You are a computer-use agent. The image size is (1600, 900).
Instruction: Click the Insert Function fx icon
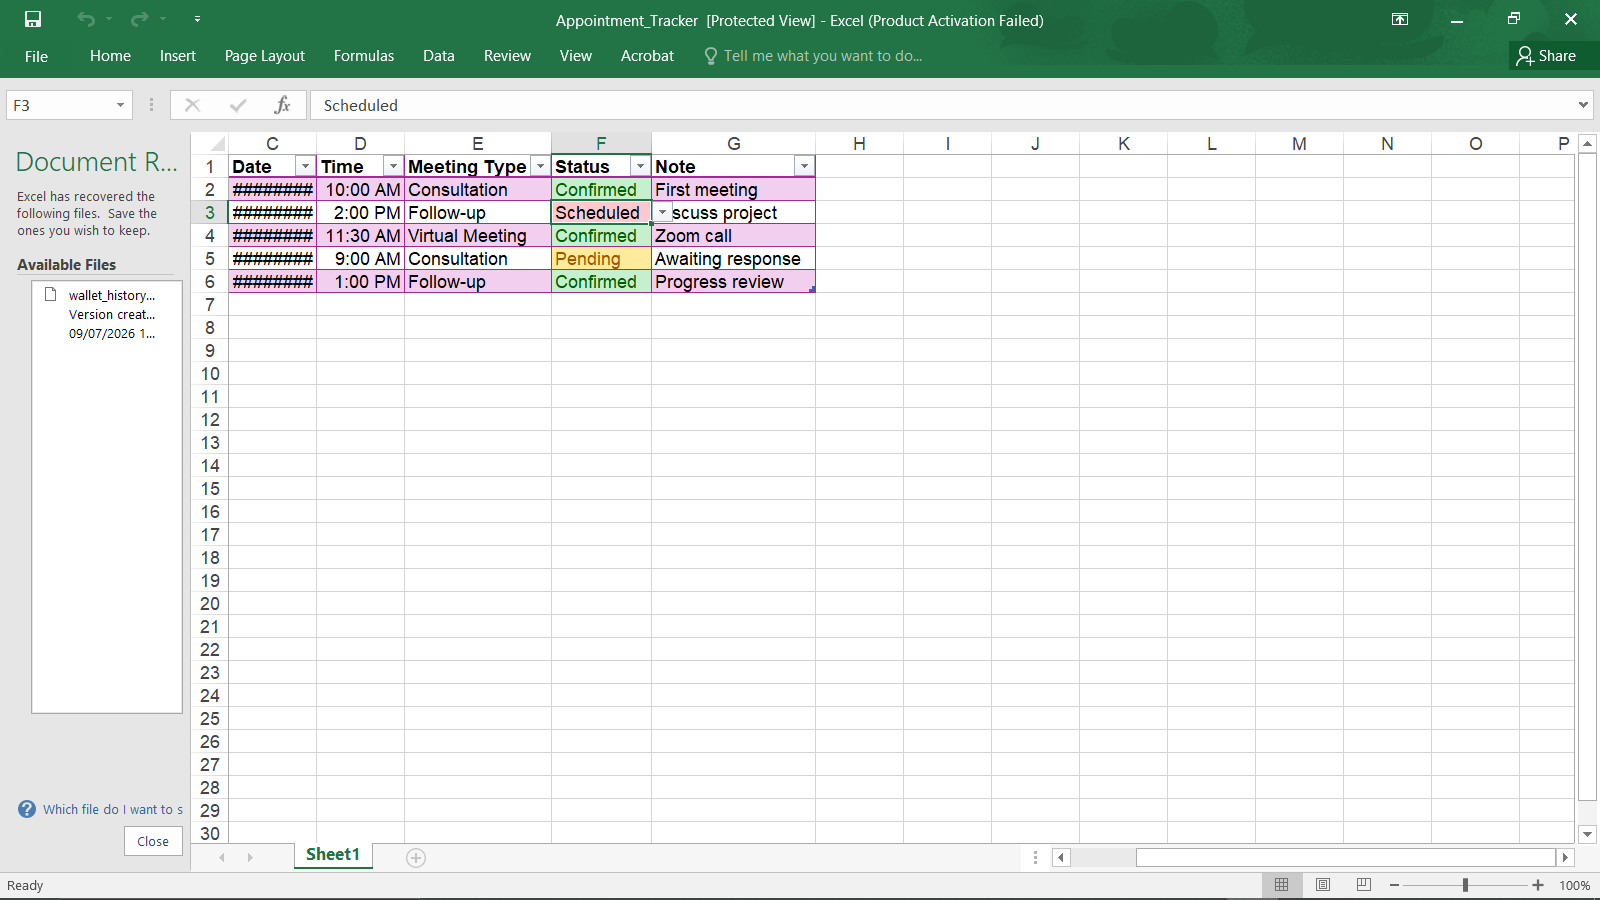[283, 105]
